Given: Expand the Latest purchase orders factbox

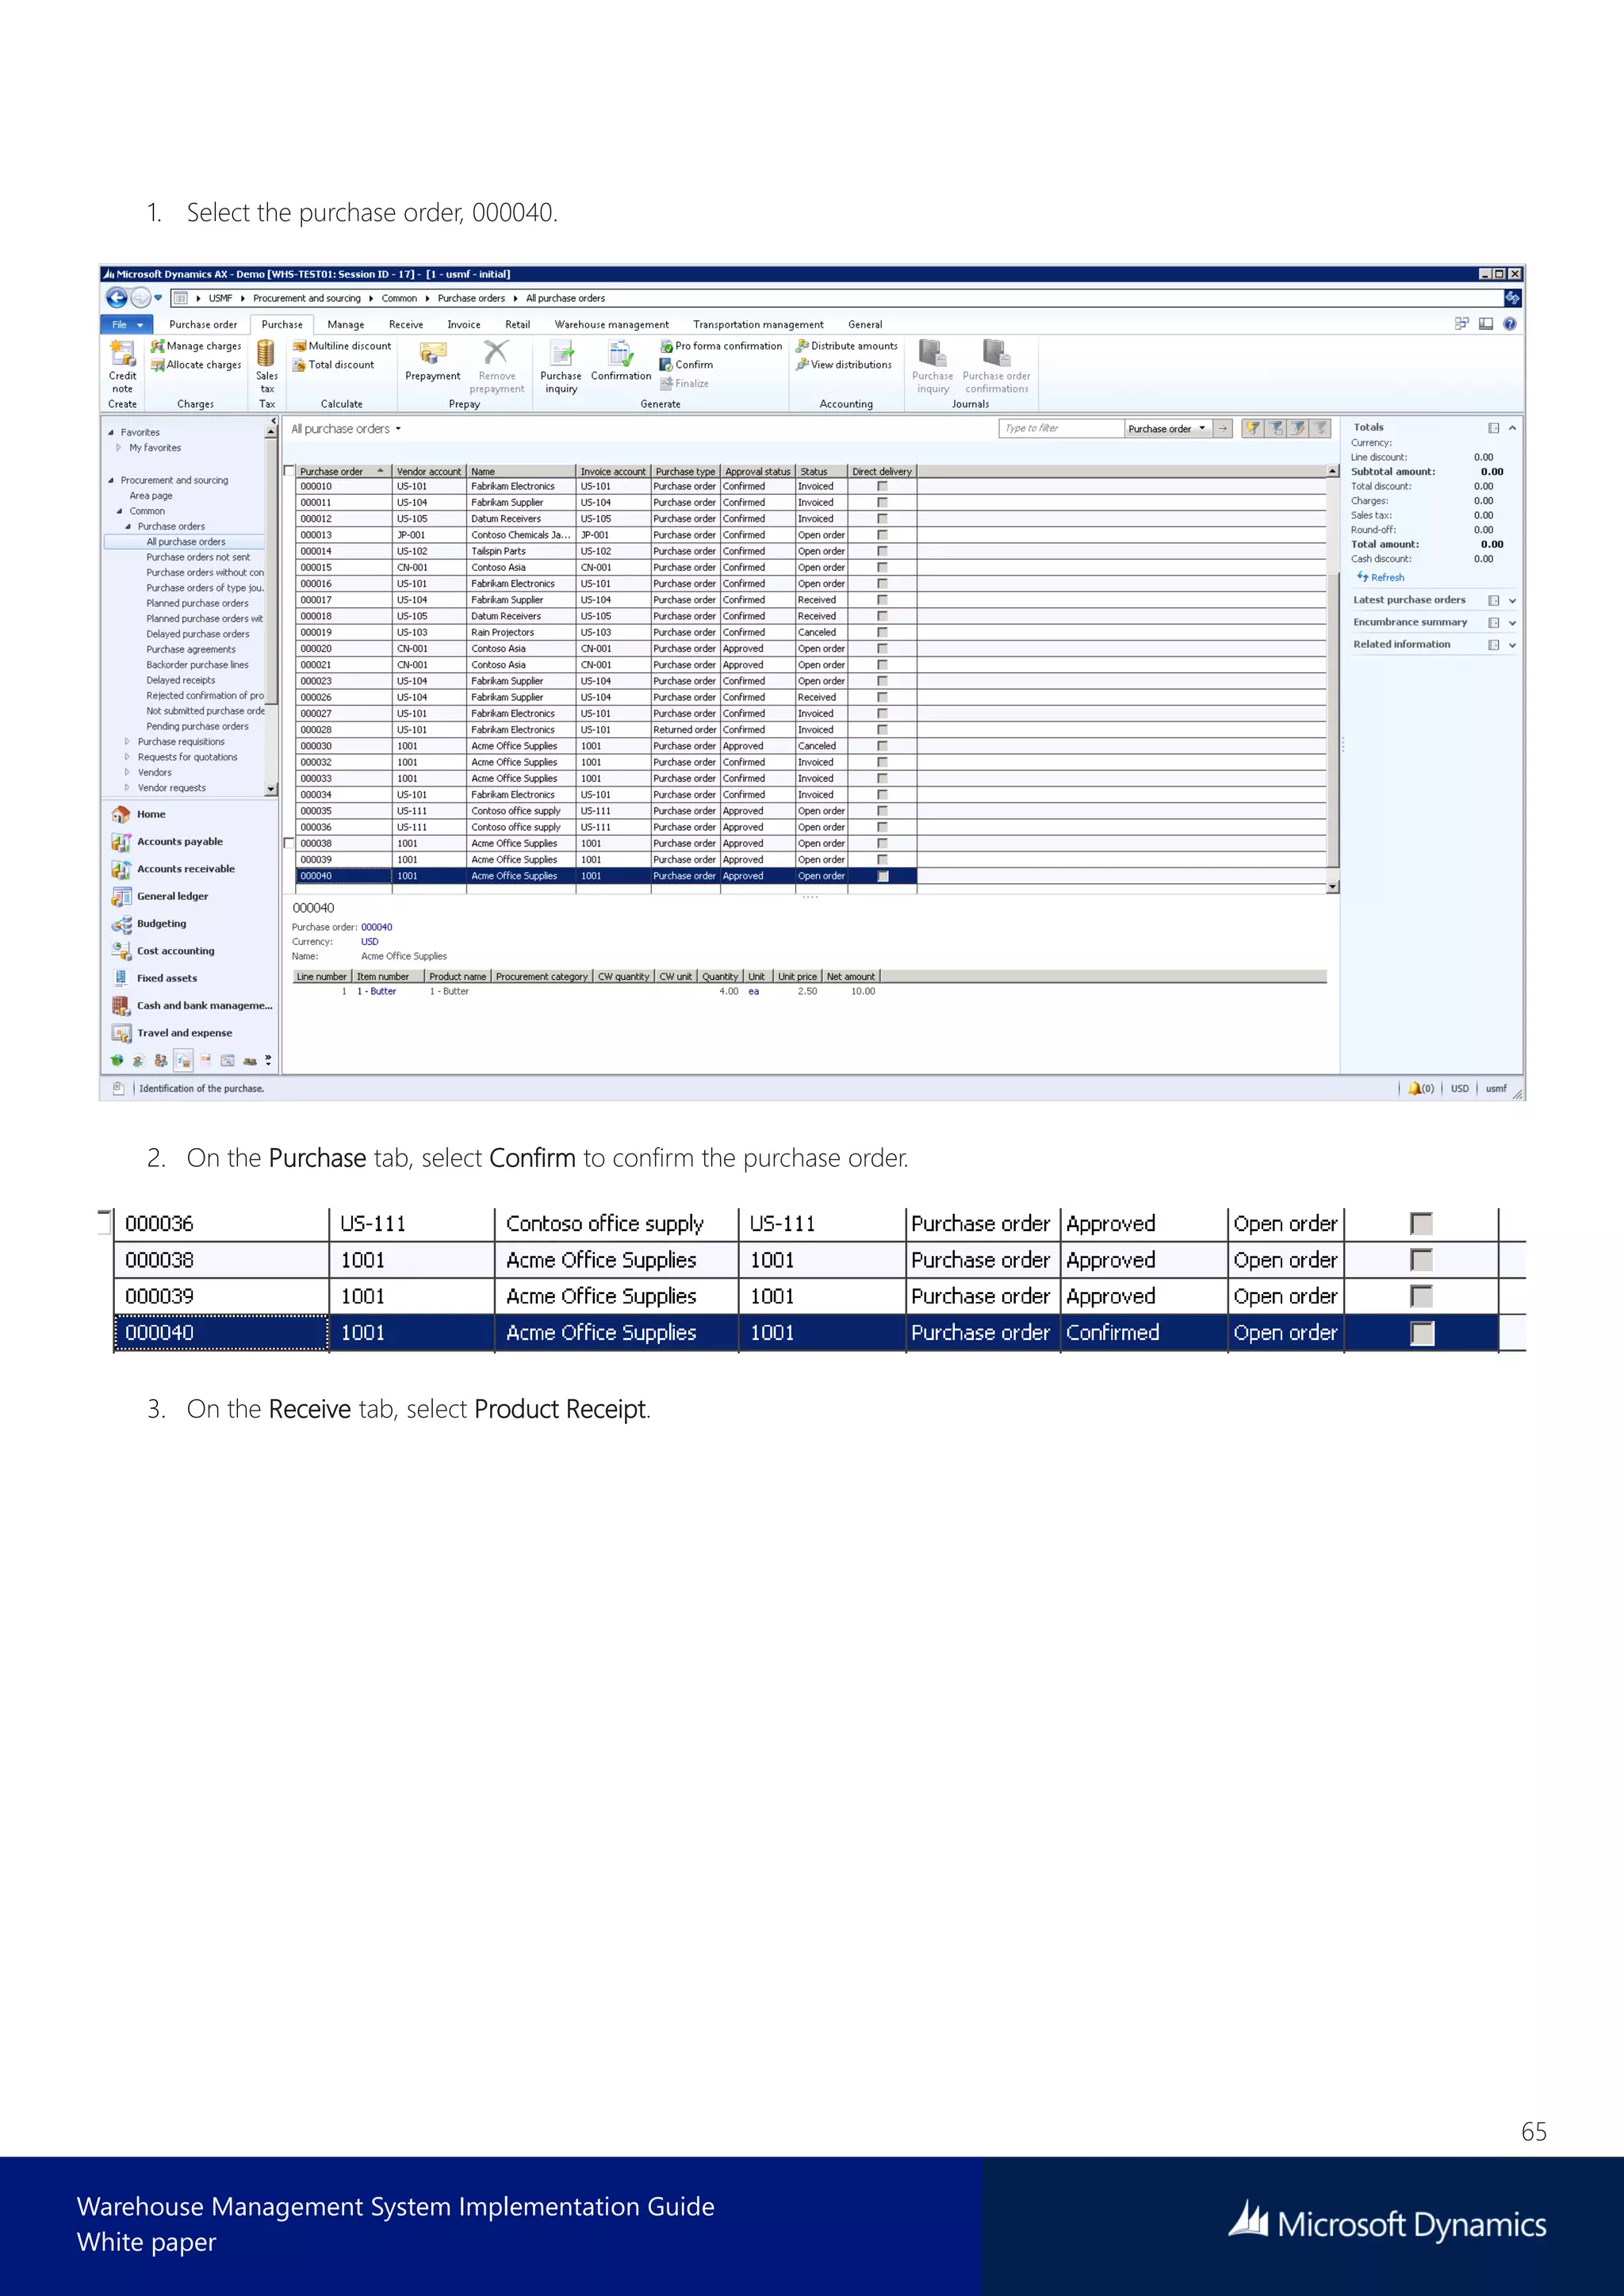Looking at the screenshot, I should (1512, 601).
